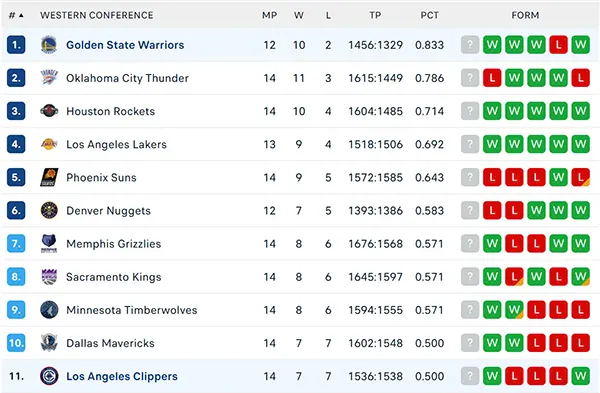Open Golden State Warriors team page

125,45
